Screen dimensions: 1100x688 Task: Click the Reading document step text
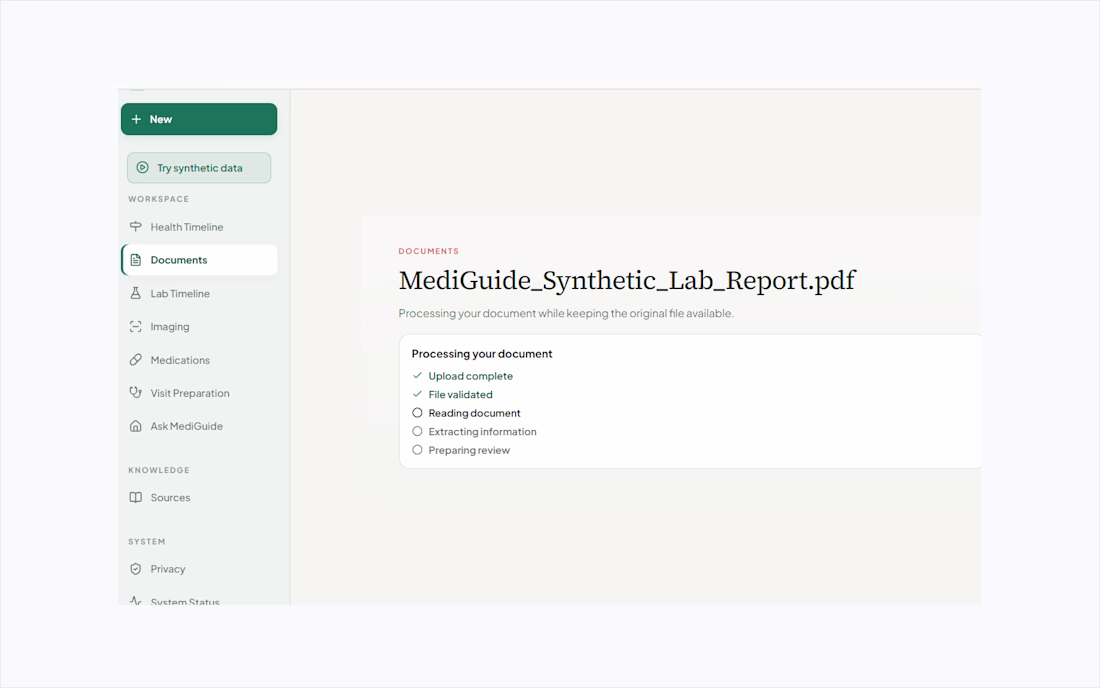[475, 413]
